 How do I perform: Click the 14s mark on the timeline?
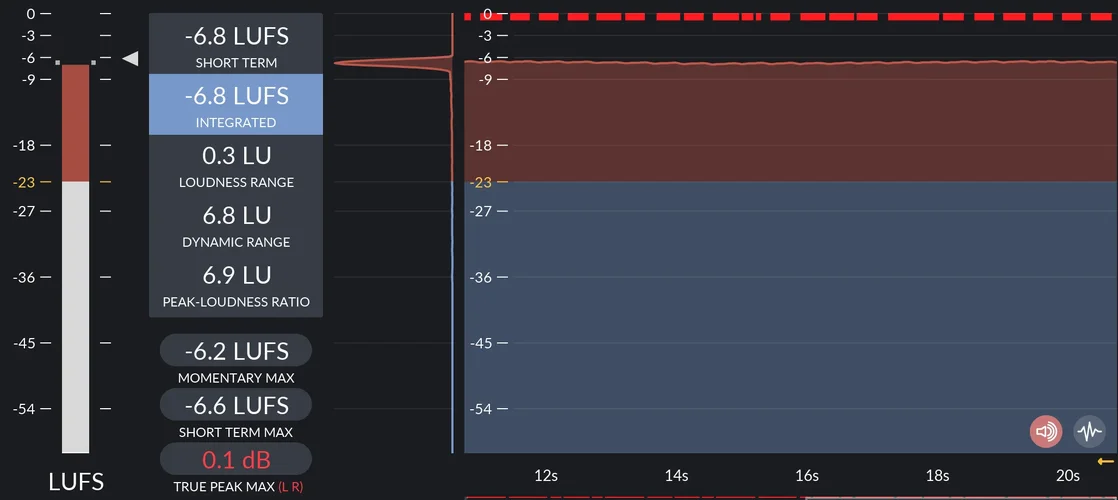coord(677,476)
